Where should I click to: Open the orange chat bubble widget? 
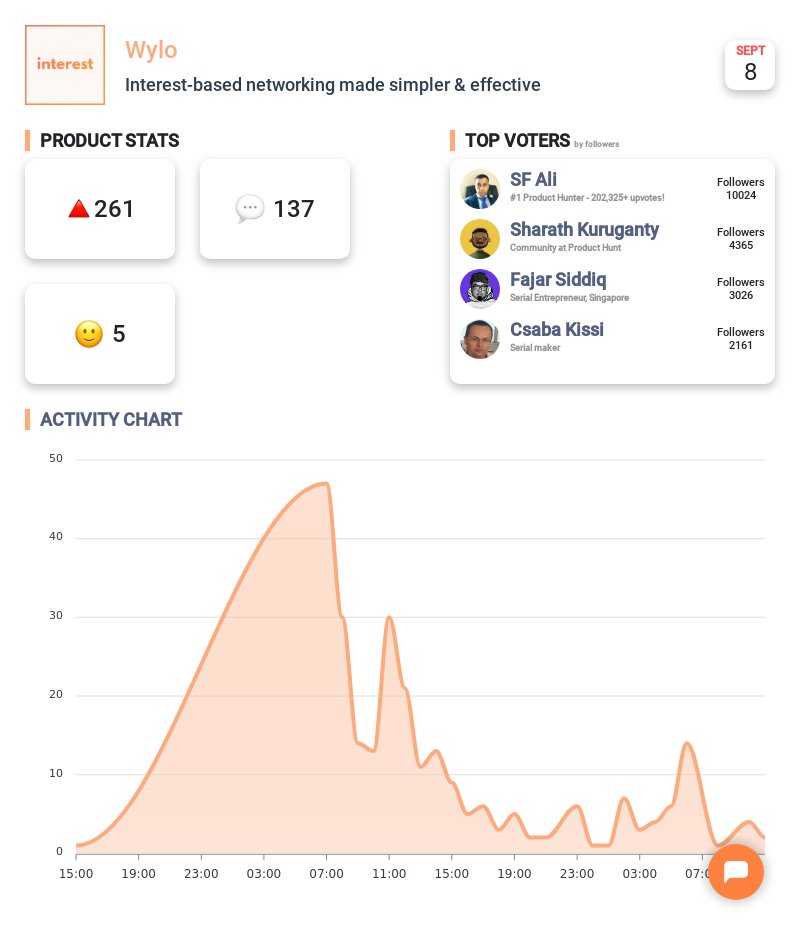[x=735, y=872]
